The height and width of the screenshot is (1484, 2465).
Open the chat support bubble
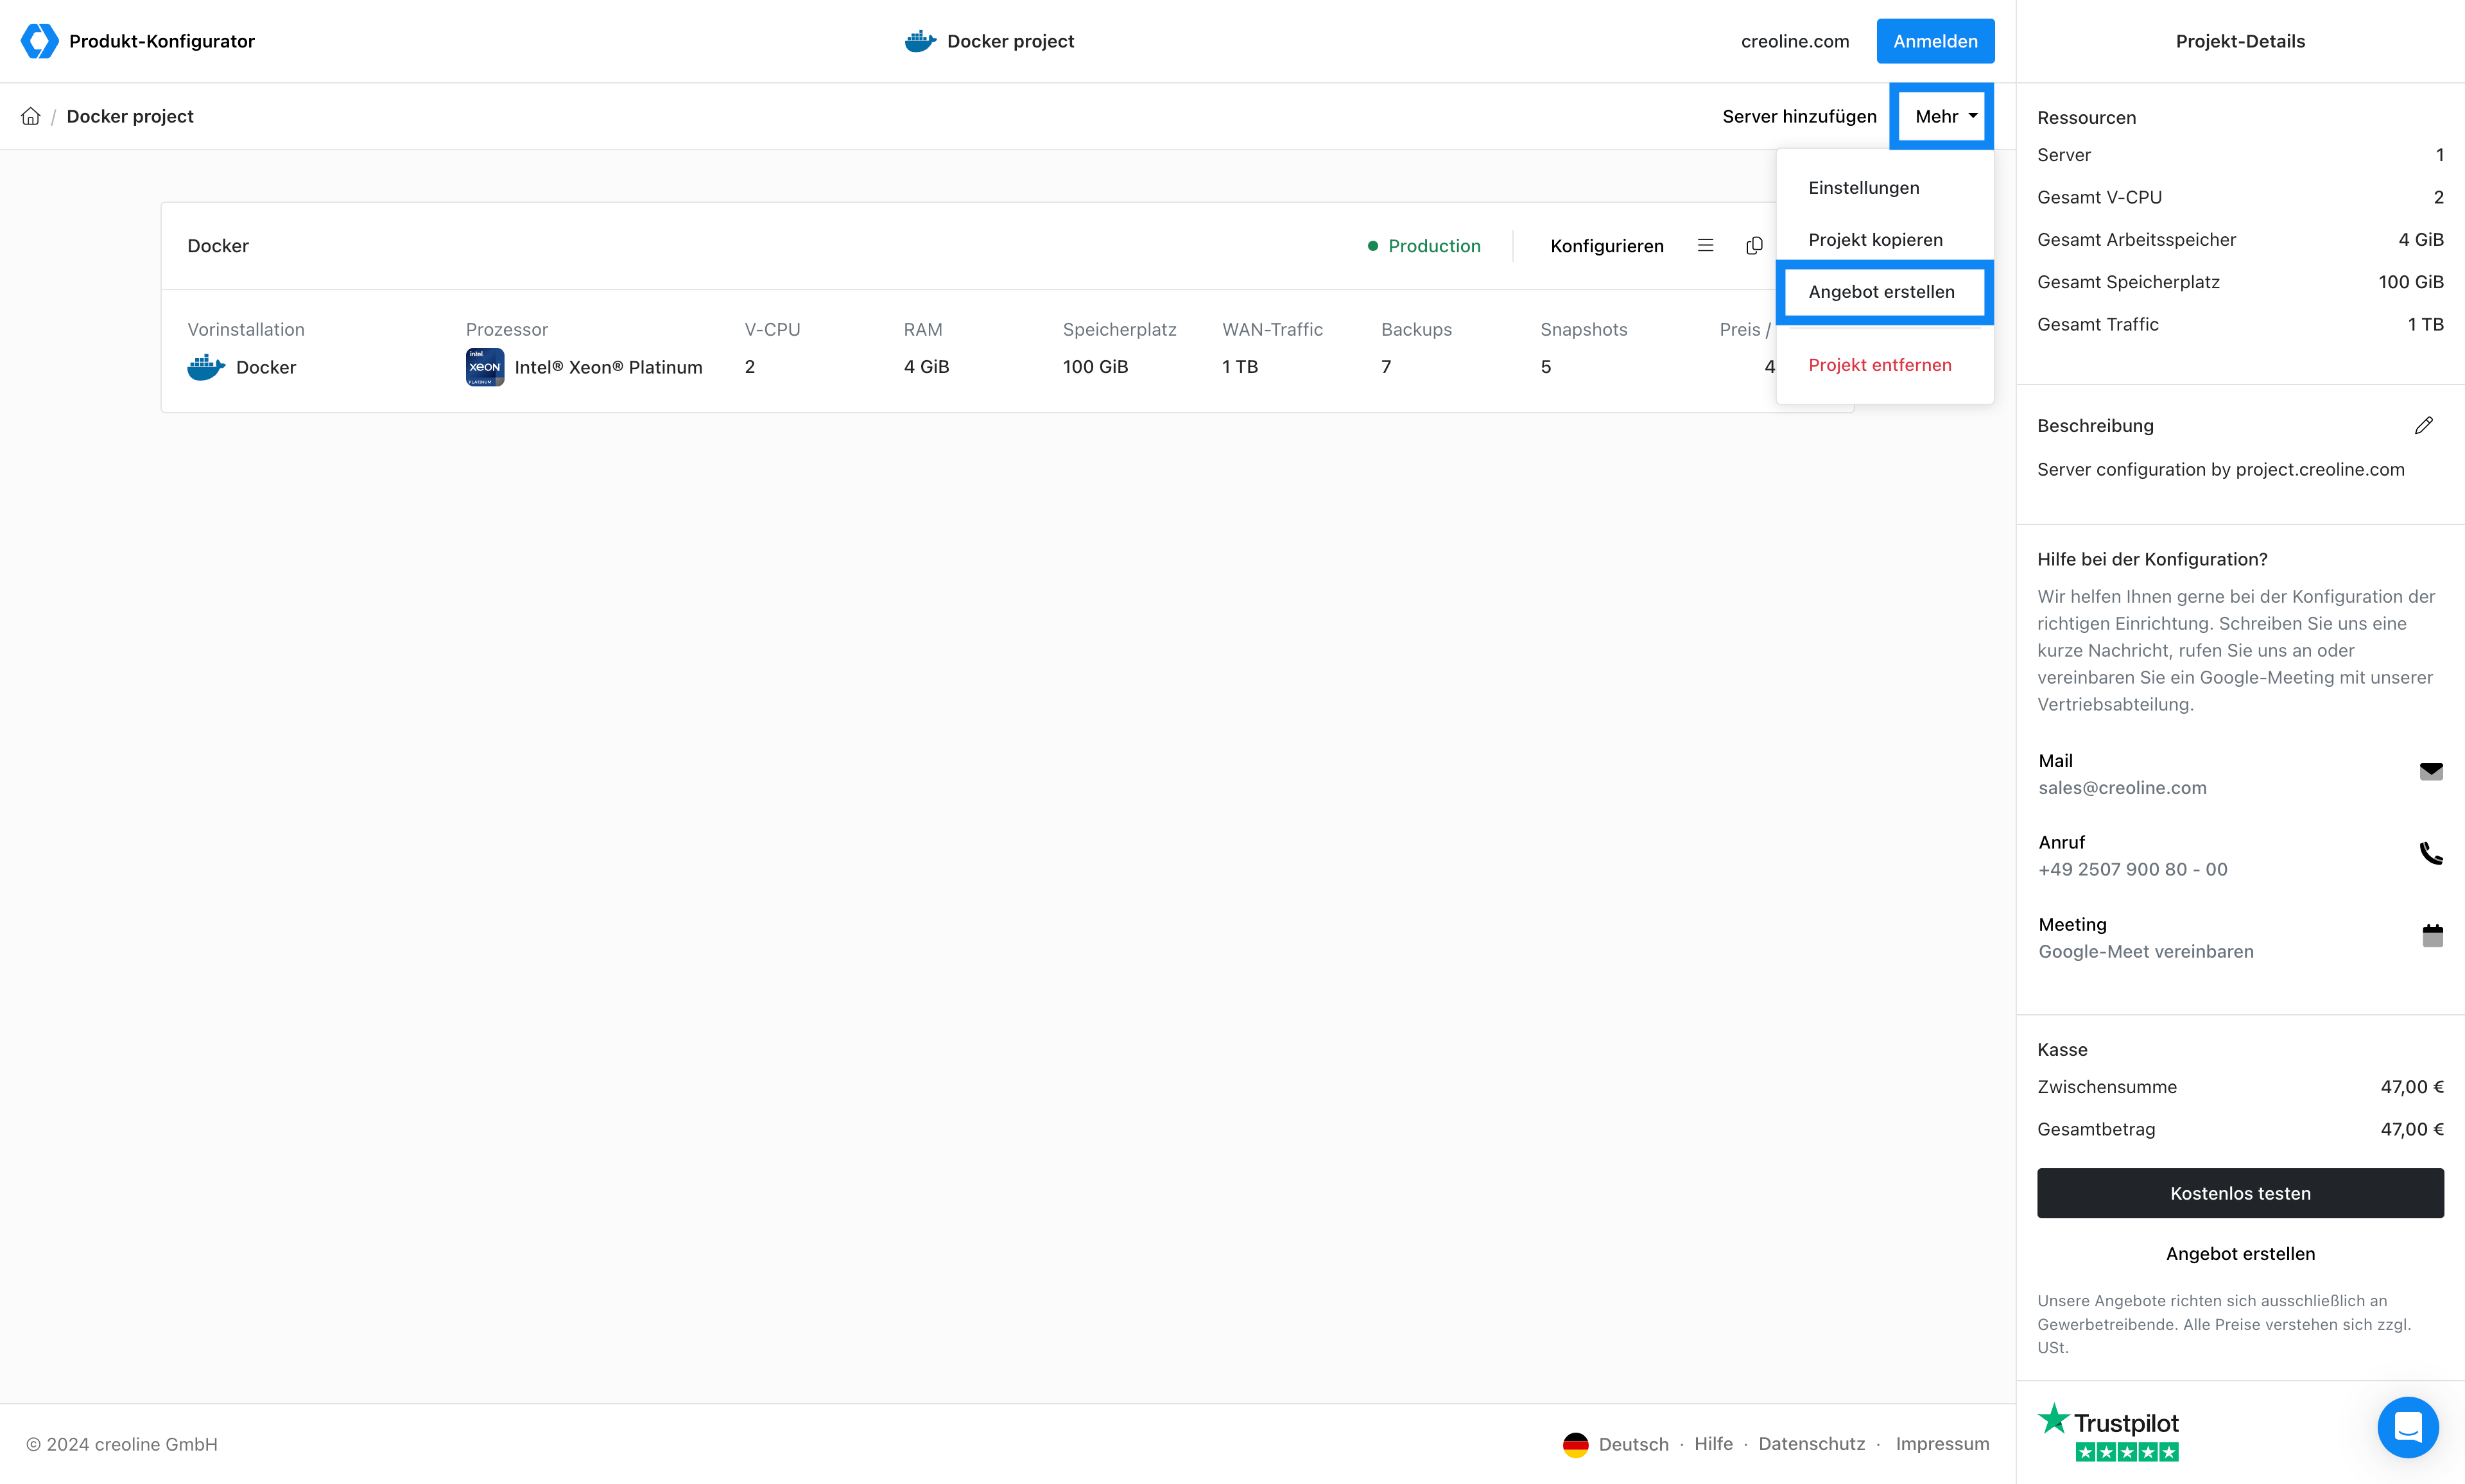(x=2408, y=1427)
